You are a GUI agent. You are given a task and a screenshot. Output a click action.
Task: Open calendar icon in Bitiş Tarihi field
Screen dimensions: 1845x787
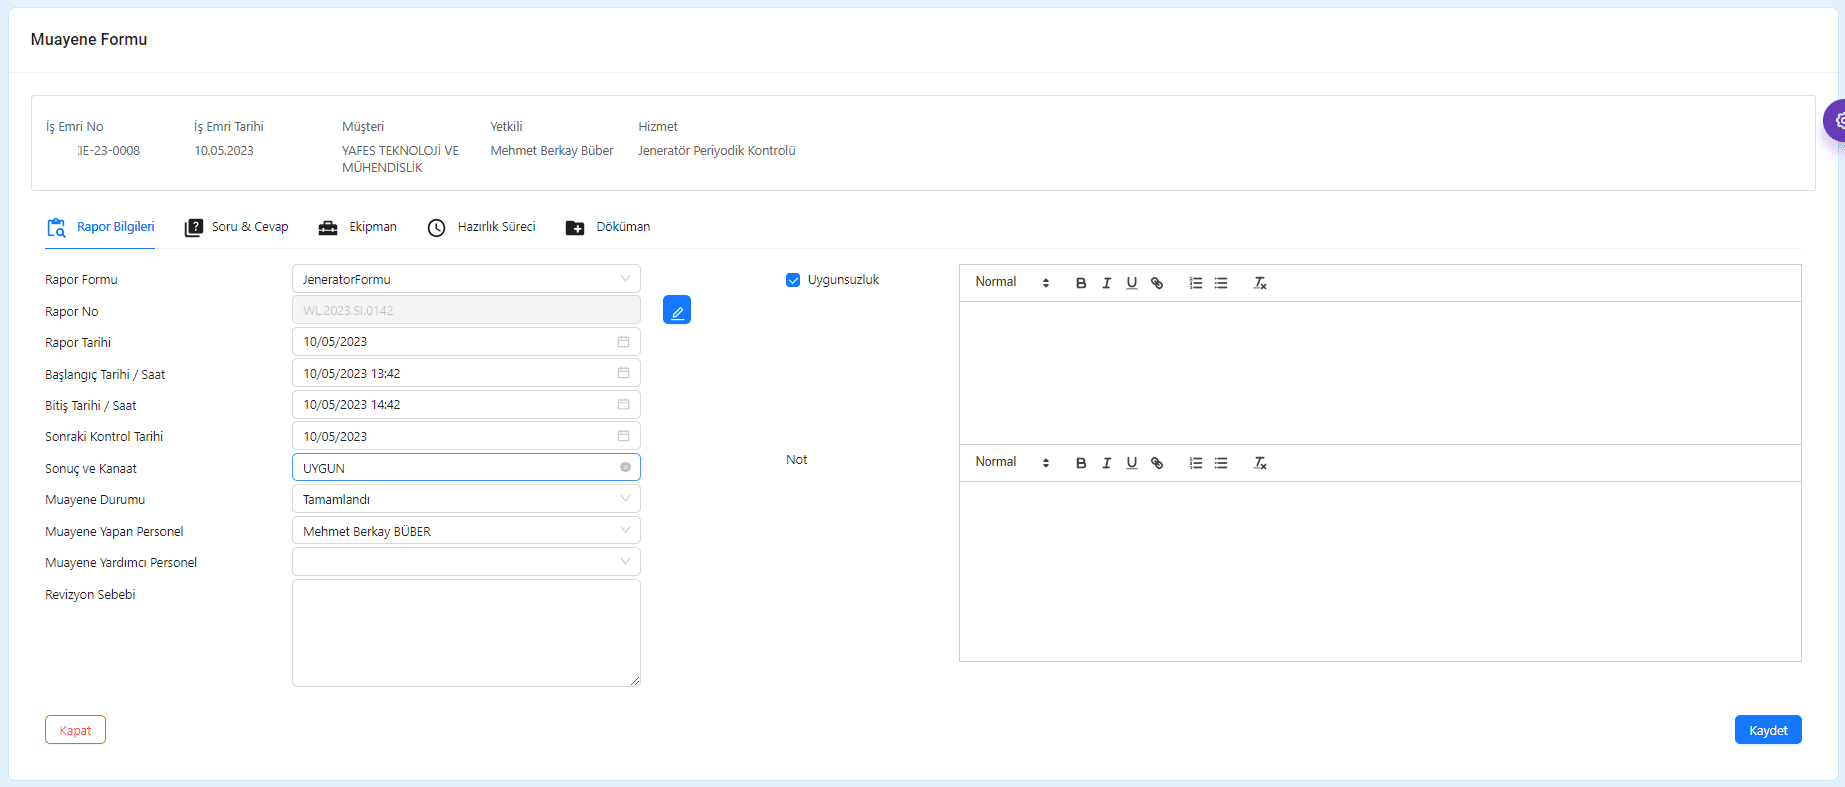click(623, 404)
